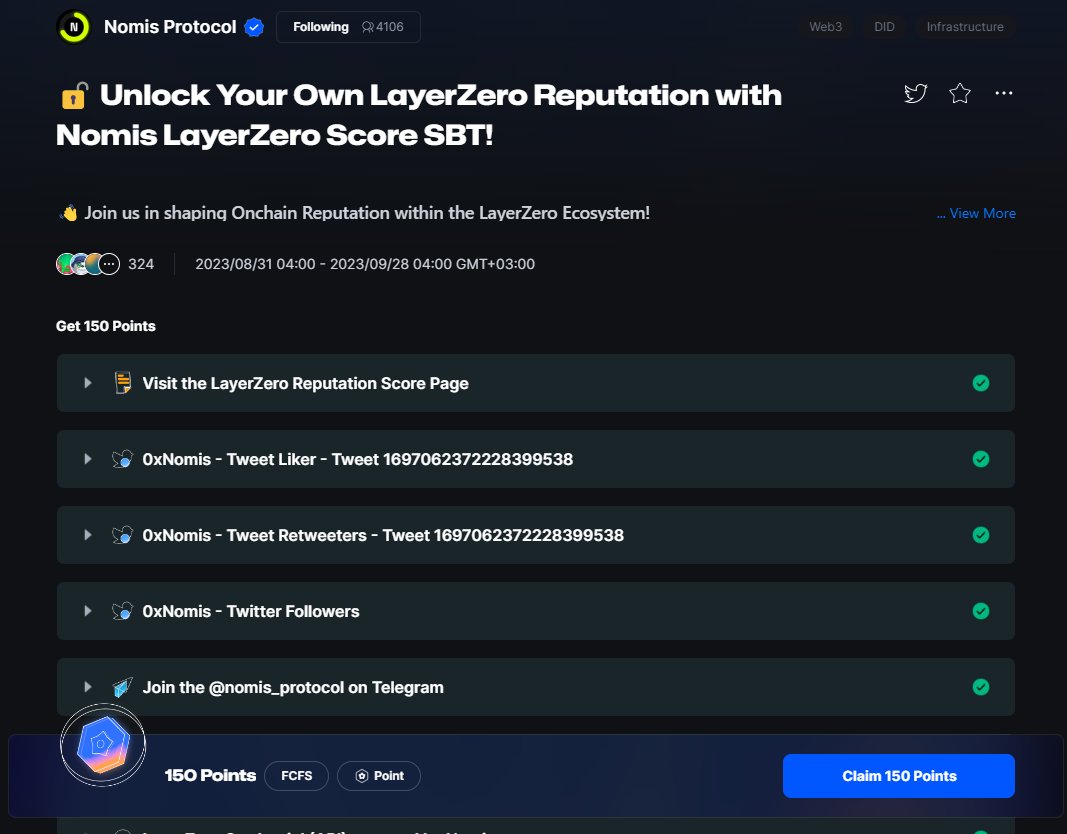Expand the 0xNomis Tweet Retweeters task
Image resolution: width=1067 pixels, height=834 pixels.
(x=88, y=535)
